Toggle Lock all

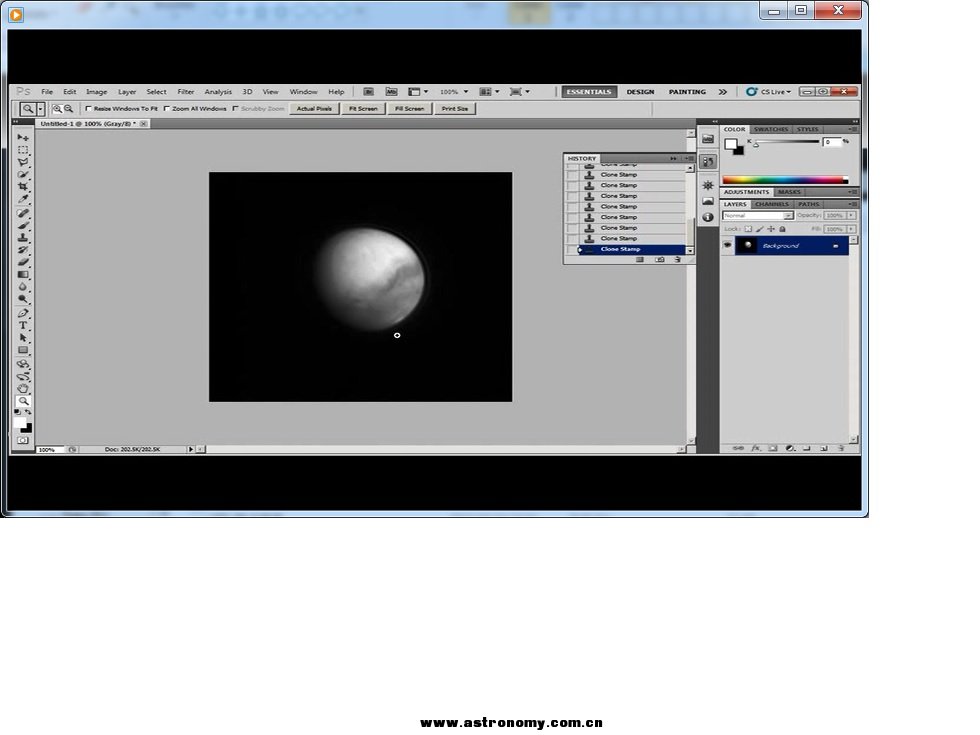[x=782, y=229]
